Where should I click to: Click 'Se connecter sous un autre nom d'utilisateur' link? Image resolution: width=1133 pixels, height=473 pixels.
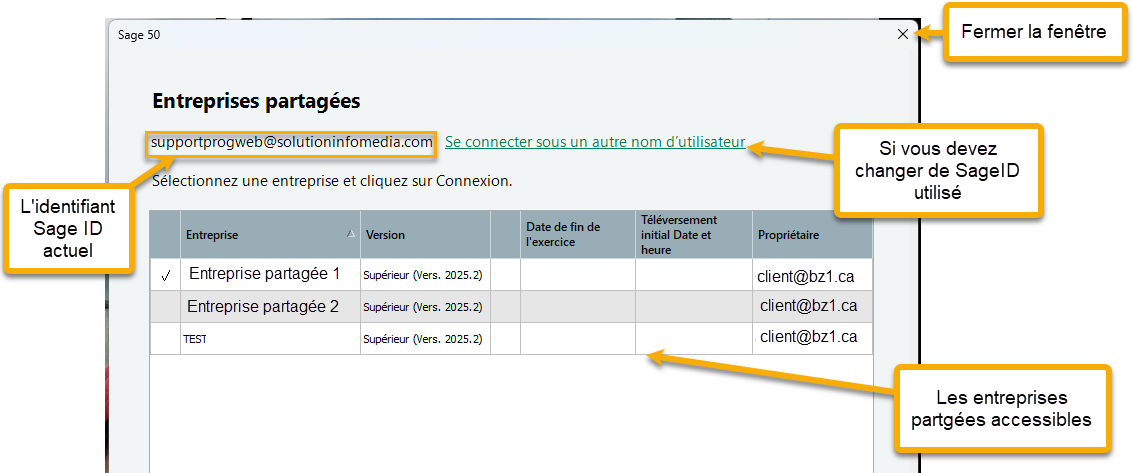[x=595, y=142]
